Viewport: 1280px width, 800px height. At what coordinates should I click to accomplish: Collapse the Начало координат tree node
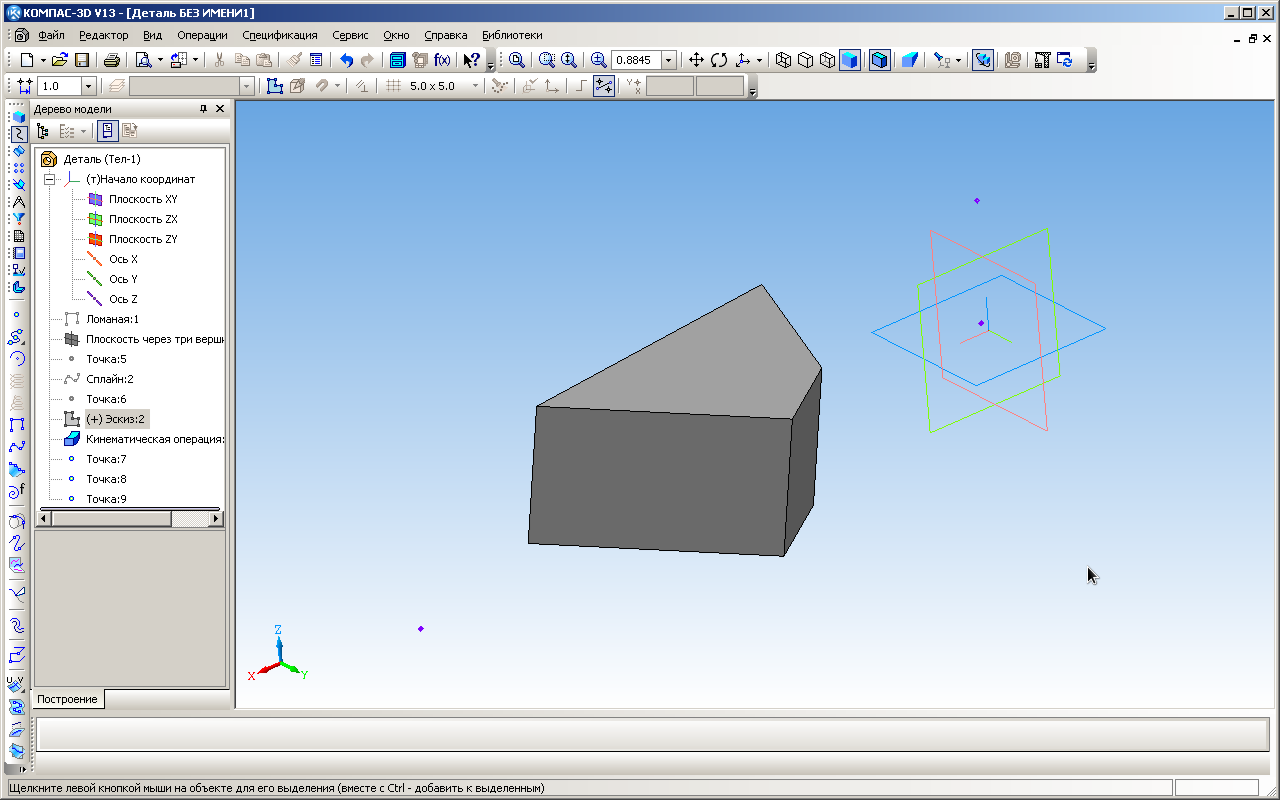coord(47,179)
